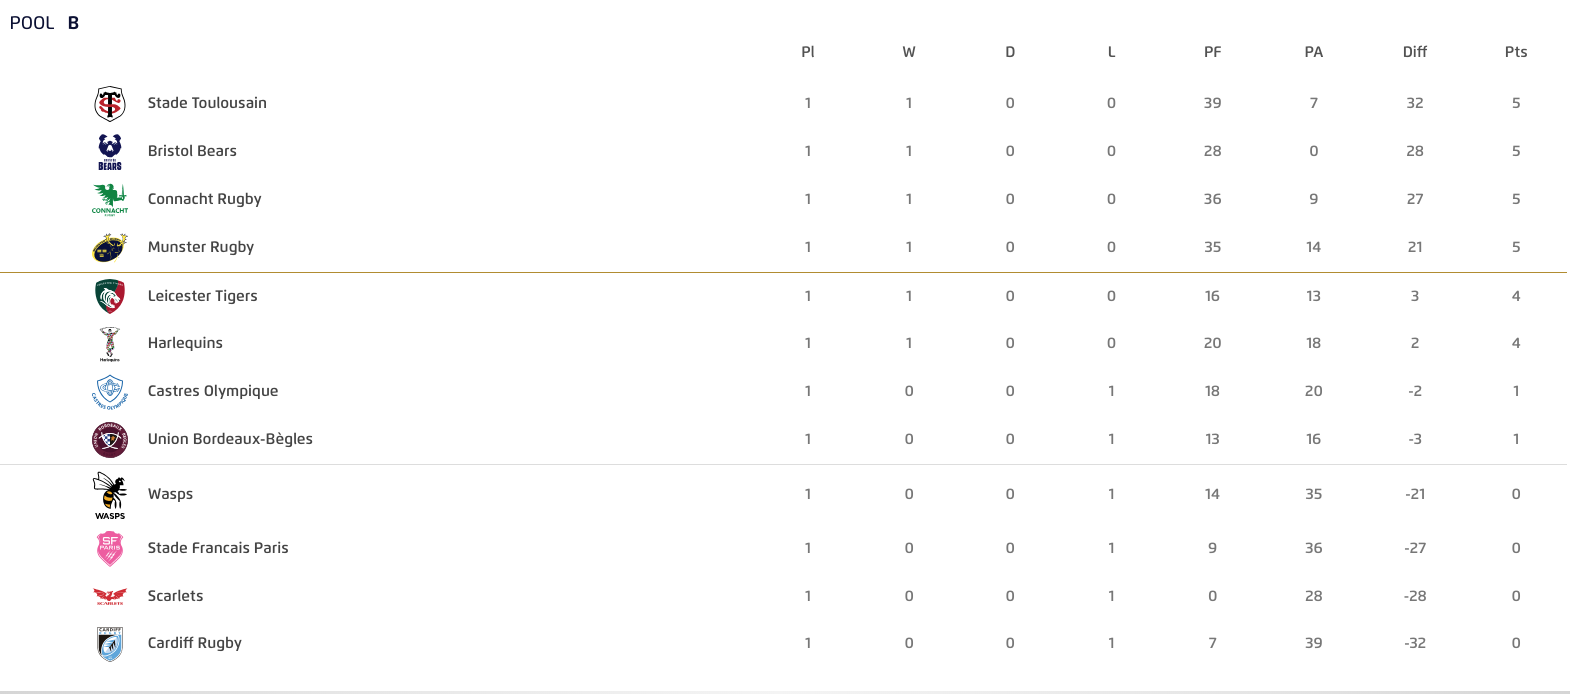Select the Castres Olympique badge
This screenshot has width=1570, height=694.
110,391
